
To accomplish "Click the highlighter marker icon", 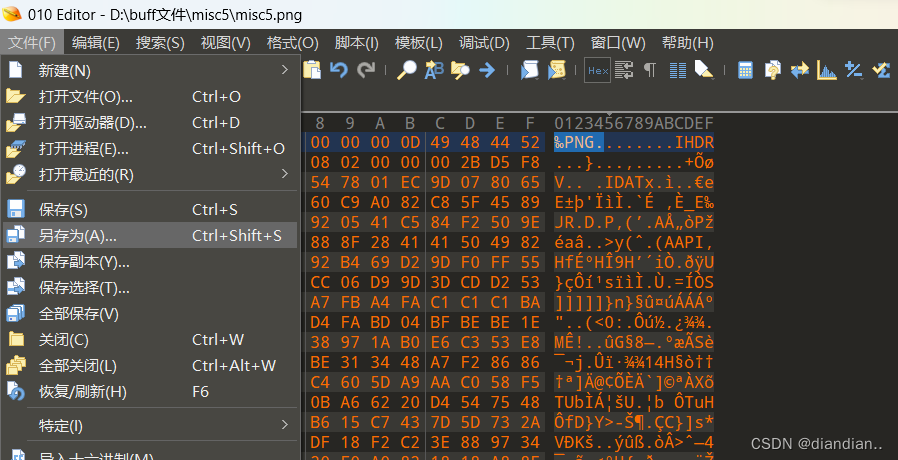I will 703,69.
